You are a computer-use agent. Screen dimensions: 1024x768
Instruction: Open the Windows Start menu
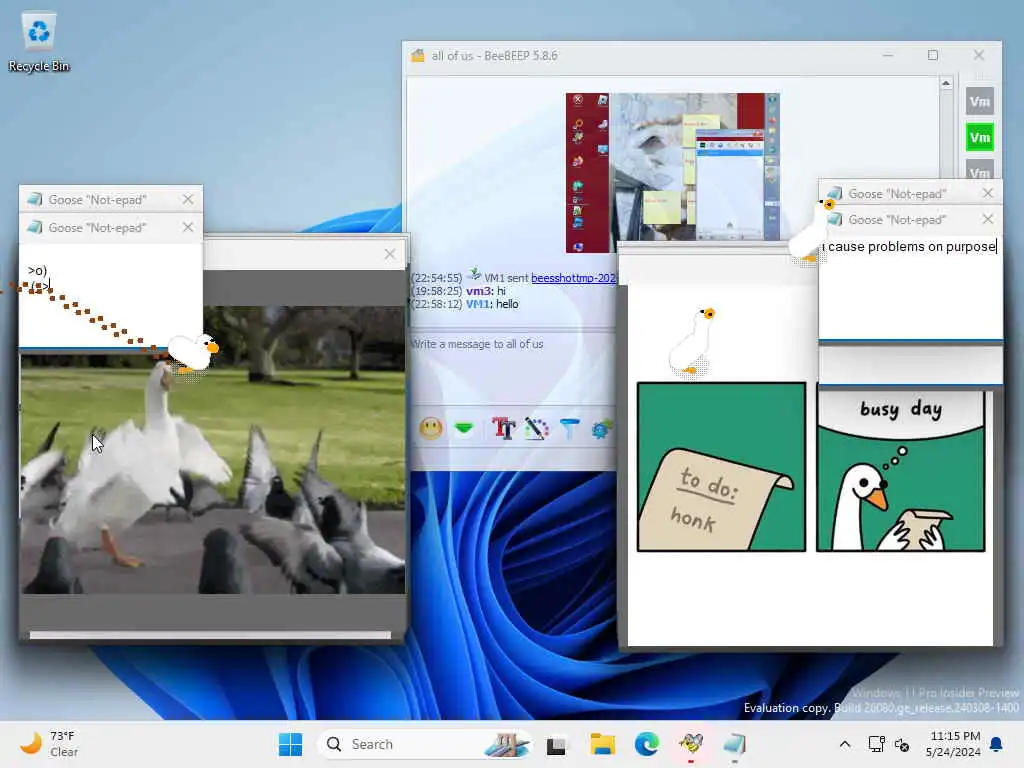[291, 744]
